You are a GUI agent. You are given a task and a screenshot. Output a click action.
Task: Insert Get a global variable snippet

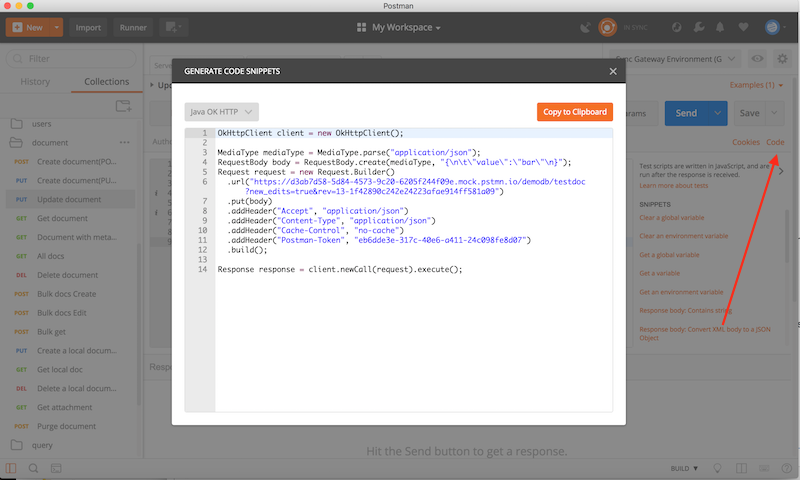669,255
